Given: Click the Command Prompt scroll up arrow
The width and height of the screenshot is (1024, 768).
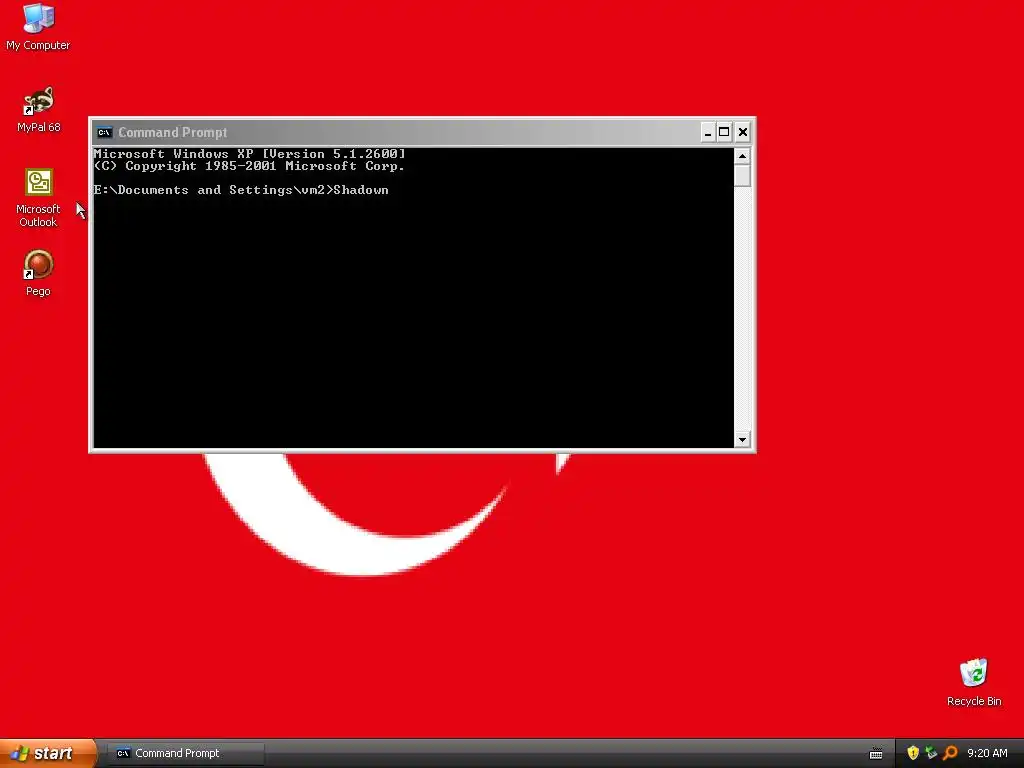Looking at the screenshot, I should 742,156.
